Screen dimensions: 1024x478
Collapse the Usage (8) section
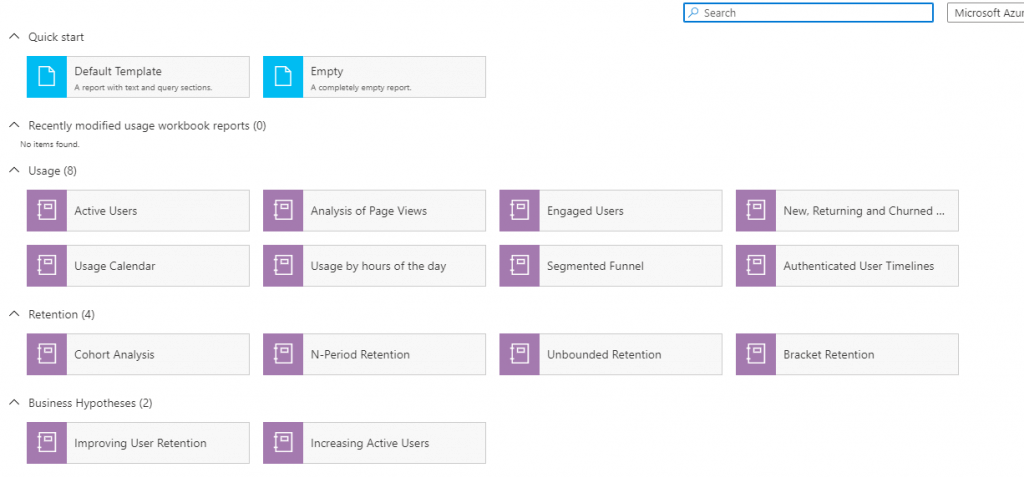point(13,170)
